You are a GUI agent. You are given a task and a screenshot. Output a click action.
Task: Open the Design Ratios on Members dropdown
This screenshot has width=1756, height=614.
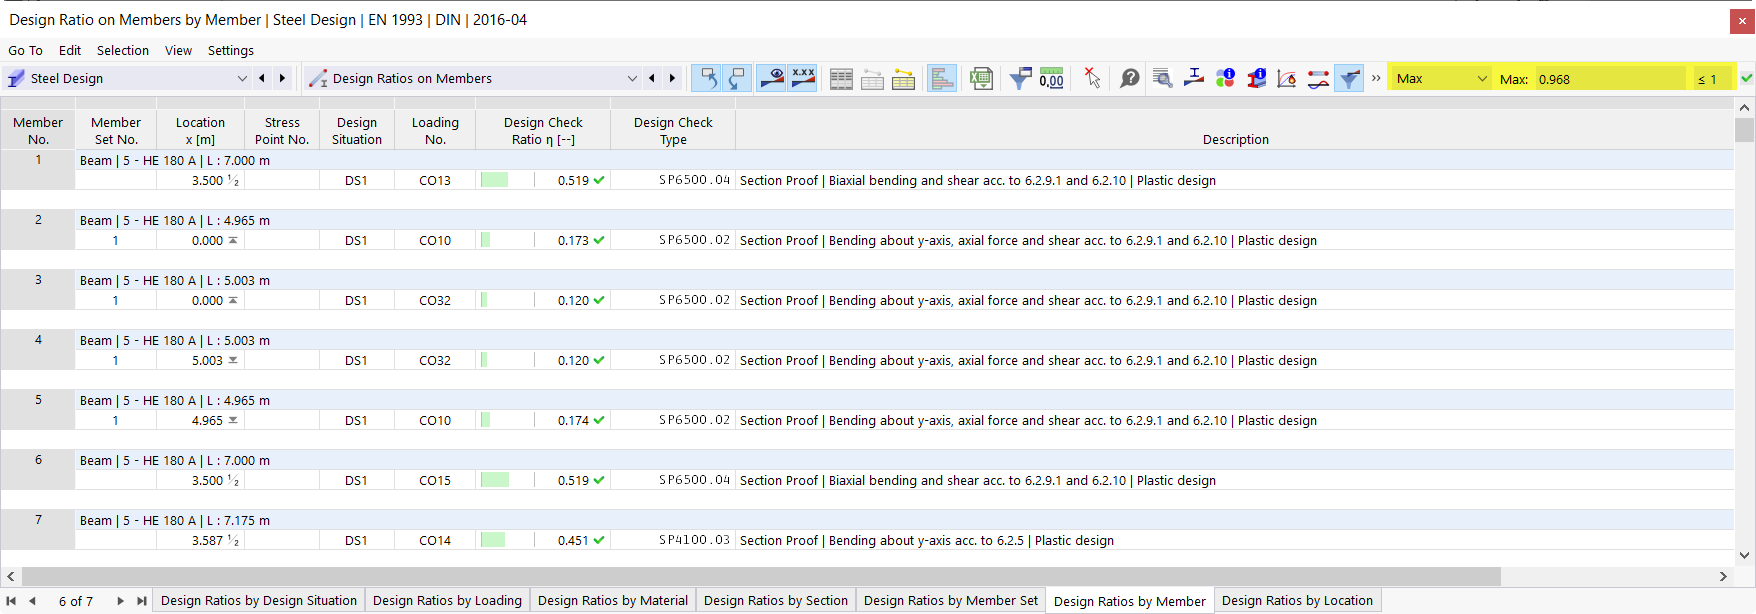(632, 78)
